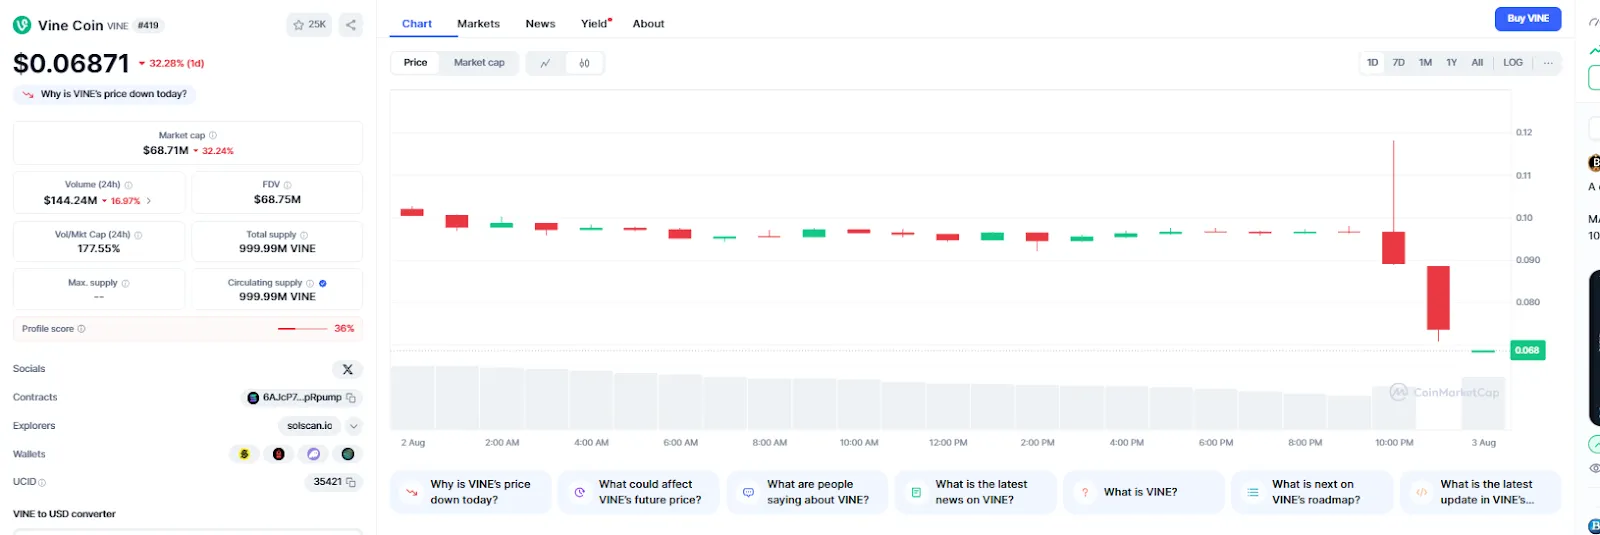Click the green 0.068 current price label
The height and width of the screenshot is (535, 1600).
[1527, 350]
